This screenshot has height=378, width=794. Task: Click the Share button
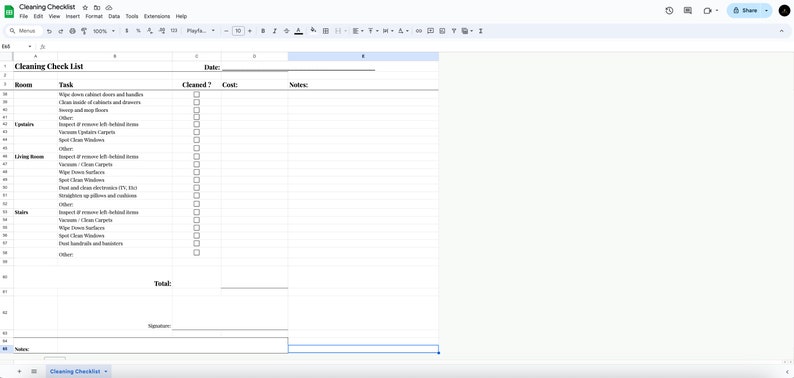745,11
